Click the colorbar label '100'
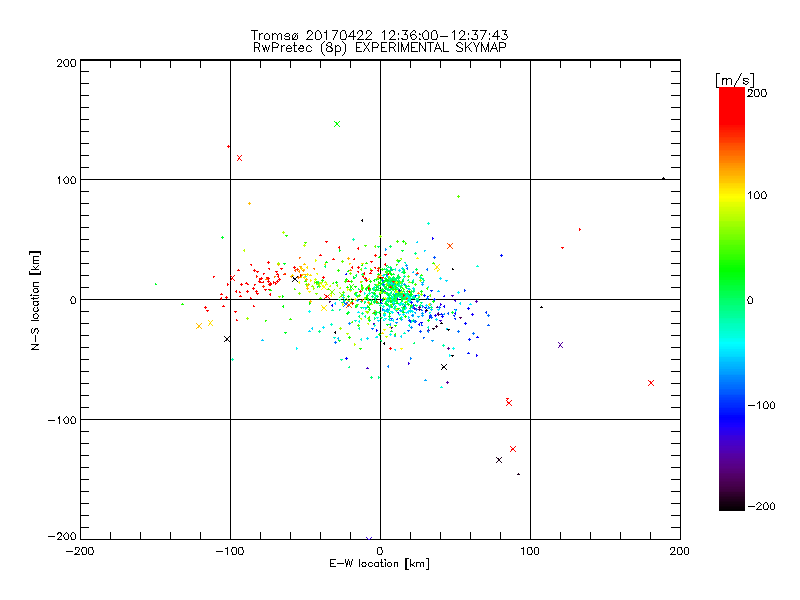This screenshot has height=600, width=800. point(757,195)
